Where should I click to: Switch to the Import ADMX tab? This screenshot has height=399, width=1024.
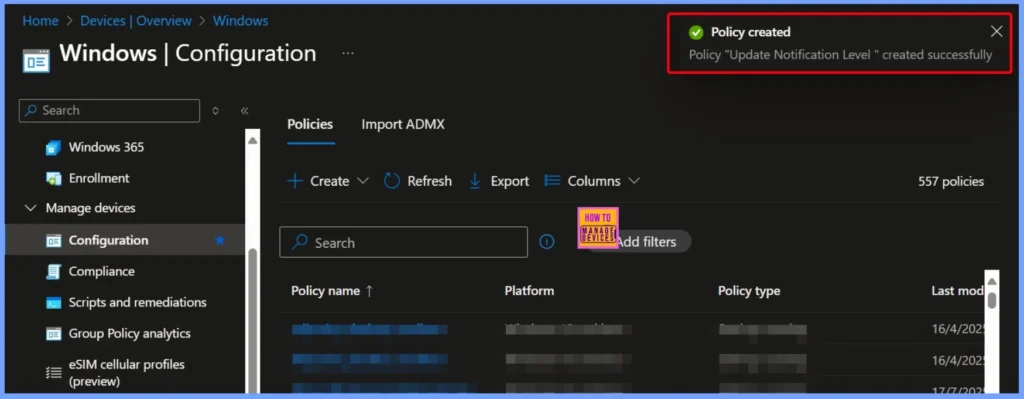[x=403, y=124]
